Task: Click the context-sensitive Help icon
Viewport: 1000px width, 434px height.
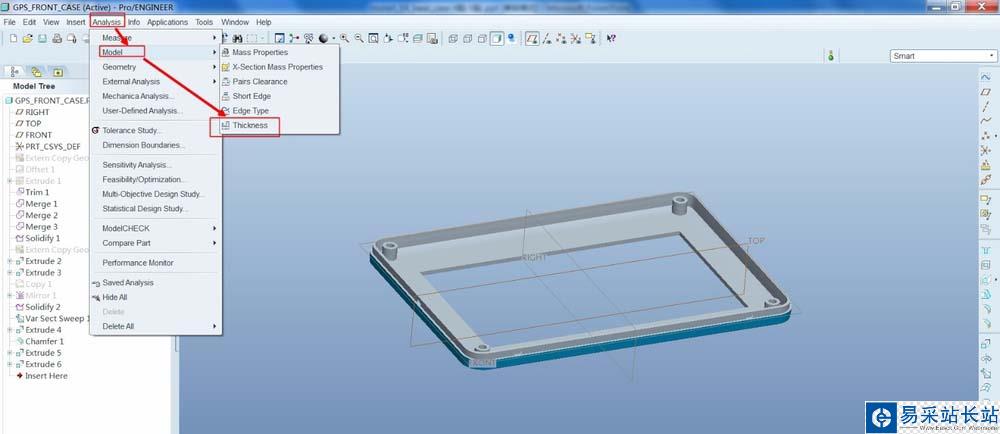Action: (x=611, y=38)
